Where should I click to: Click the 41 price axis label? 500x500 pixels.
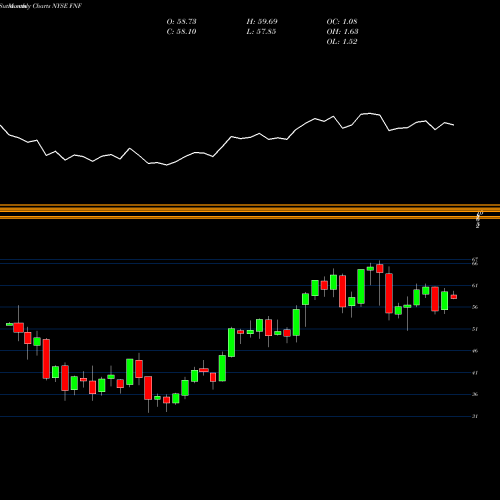[475, 373]
